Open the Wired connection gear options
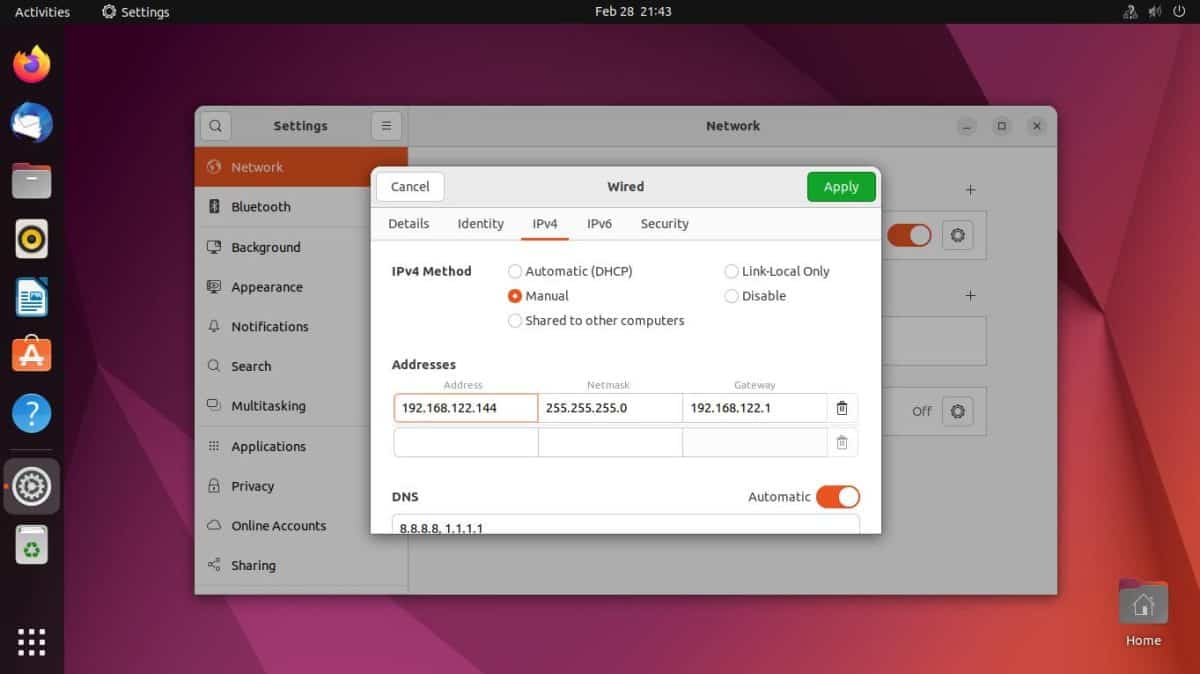The height and width of the screenshot is (674, 1200). [957, 235]
